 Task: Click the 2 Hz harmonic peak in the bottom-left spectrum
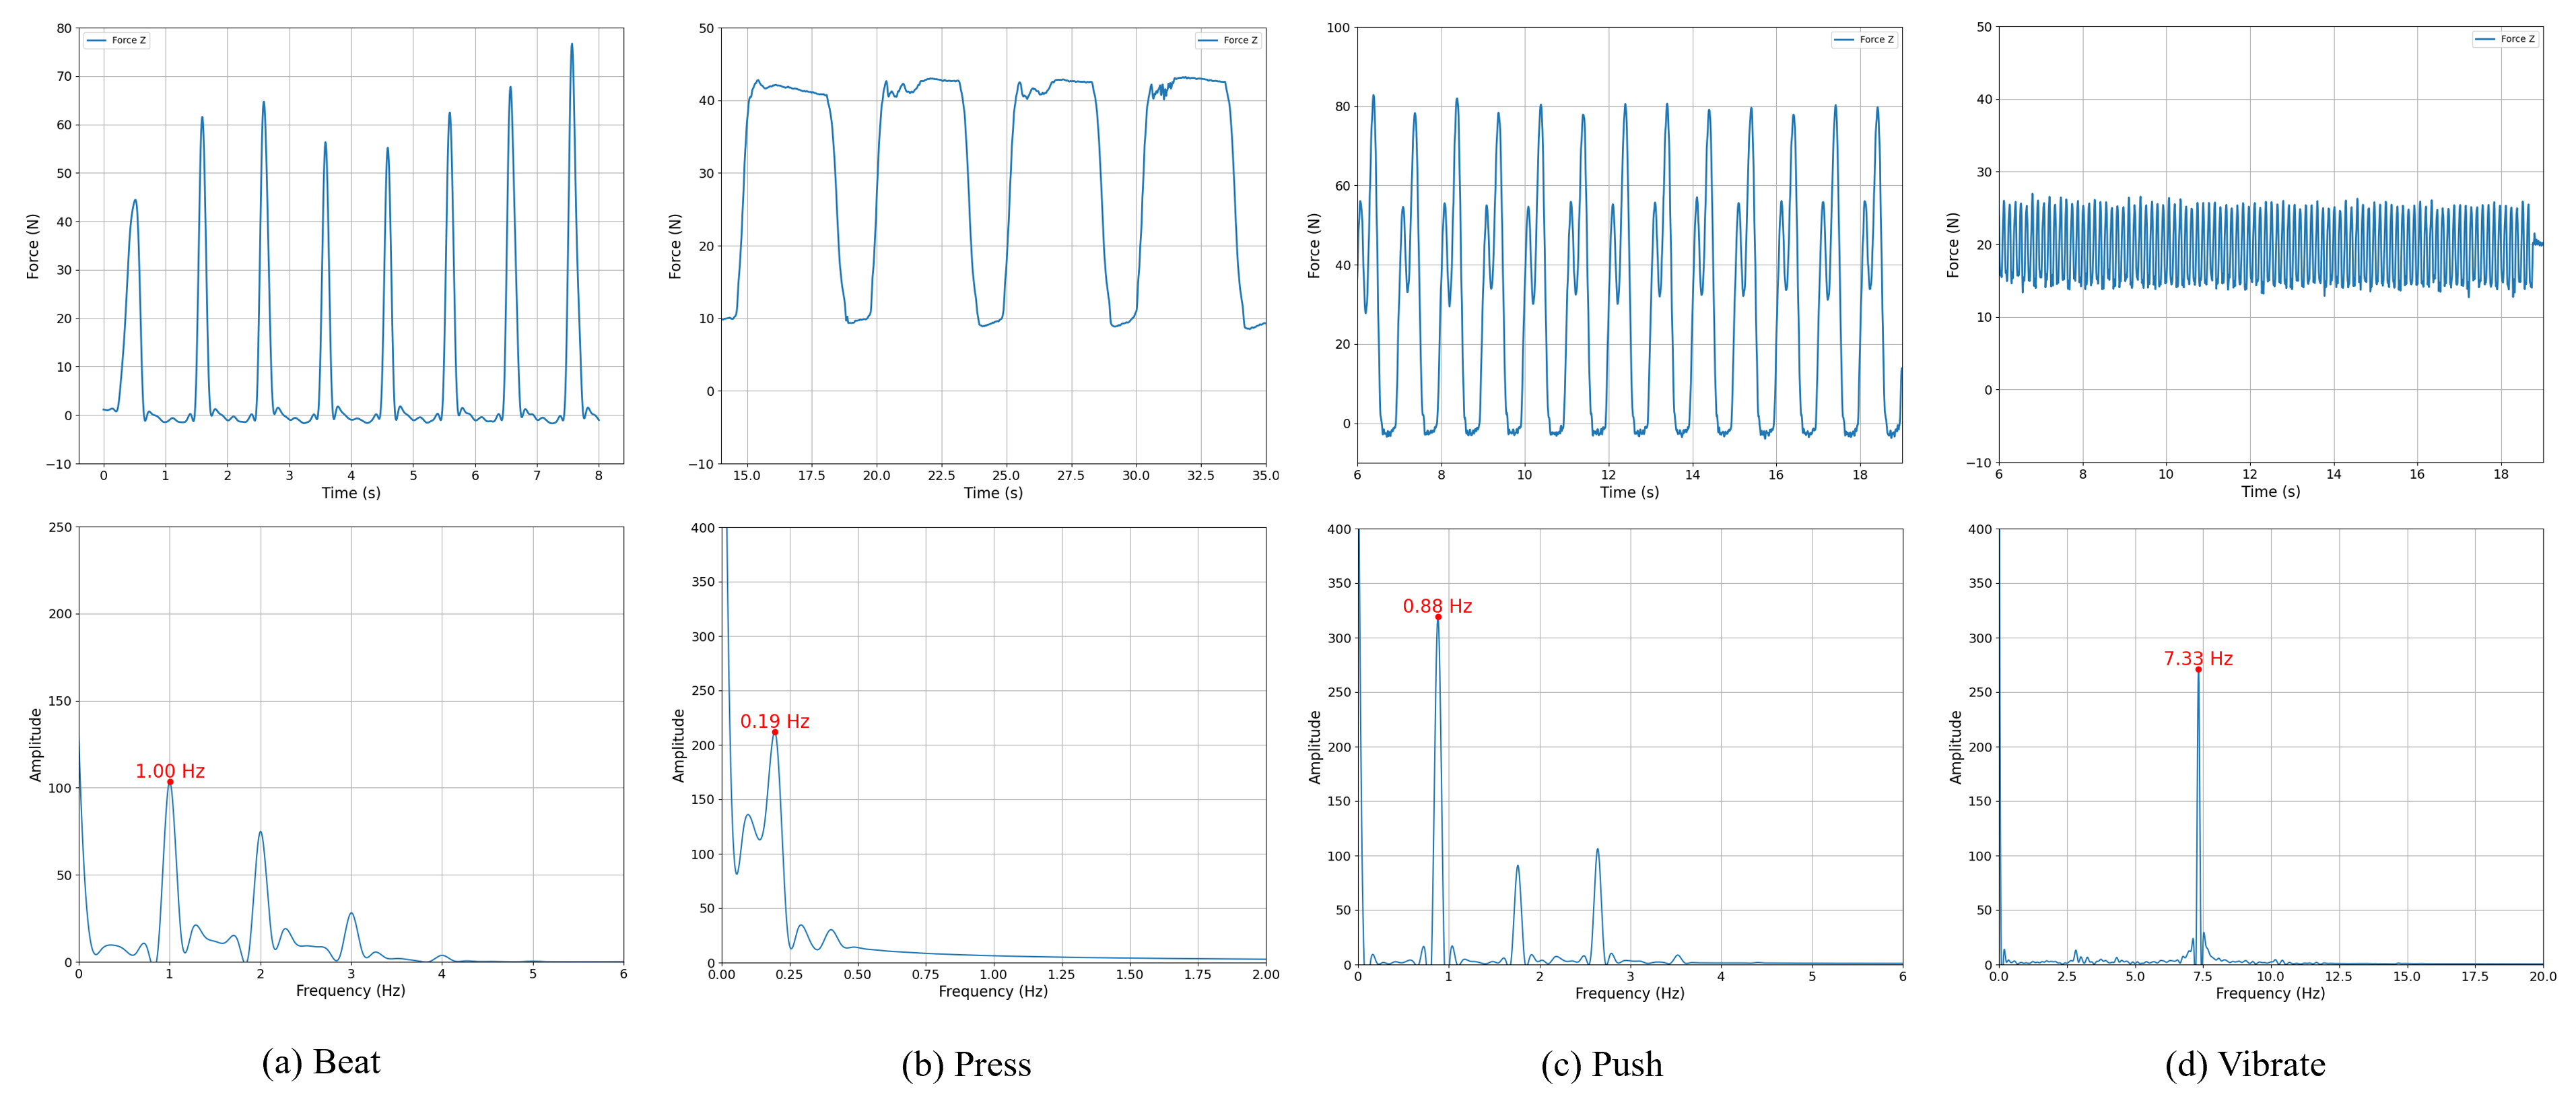260,832
